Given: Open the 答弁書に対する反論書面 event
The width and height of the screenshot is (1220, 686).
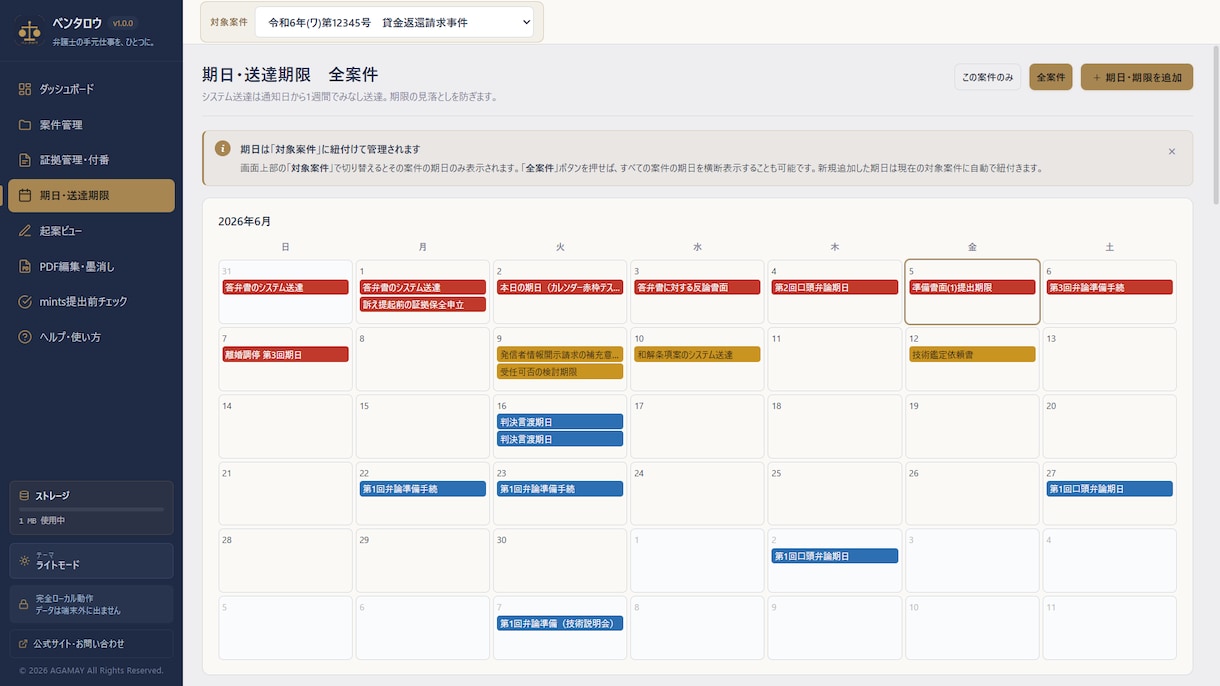Looking at the screenshot, I should (697, 287).
